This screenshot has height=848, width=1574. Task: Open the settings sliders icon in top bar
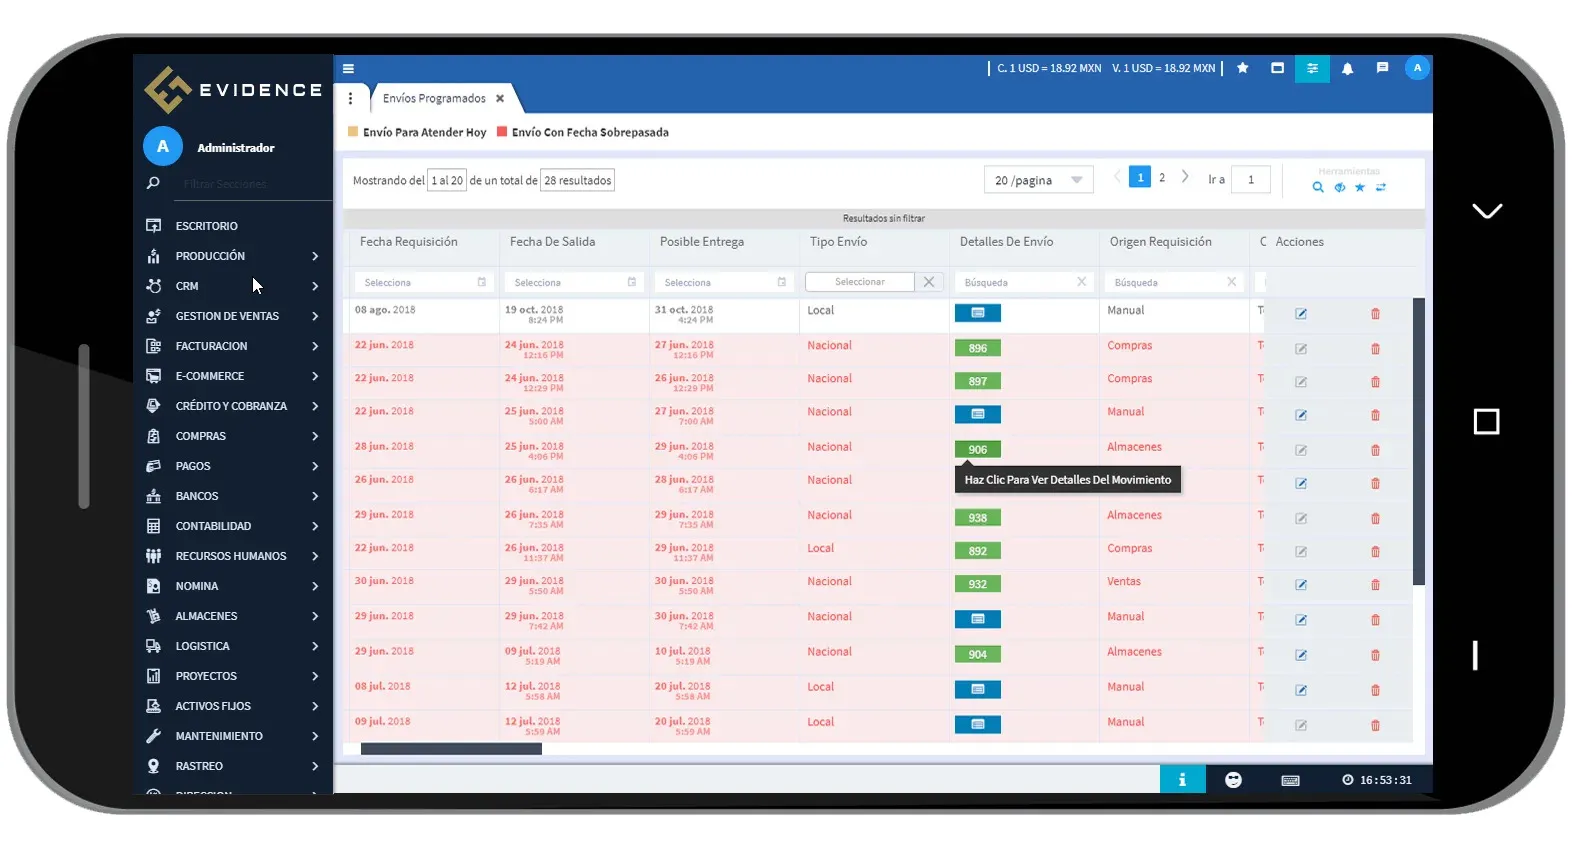(x=1312, y=68)
